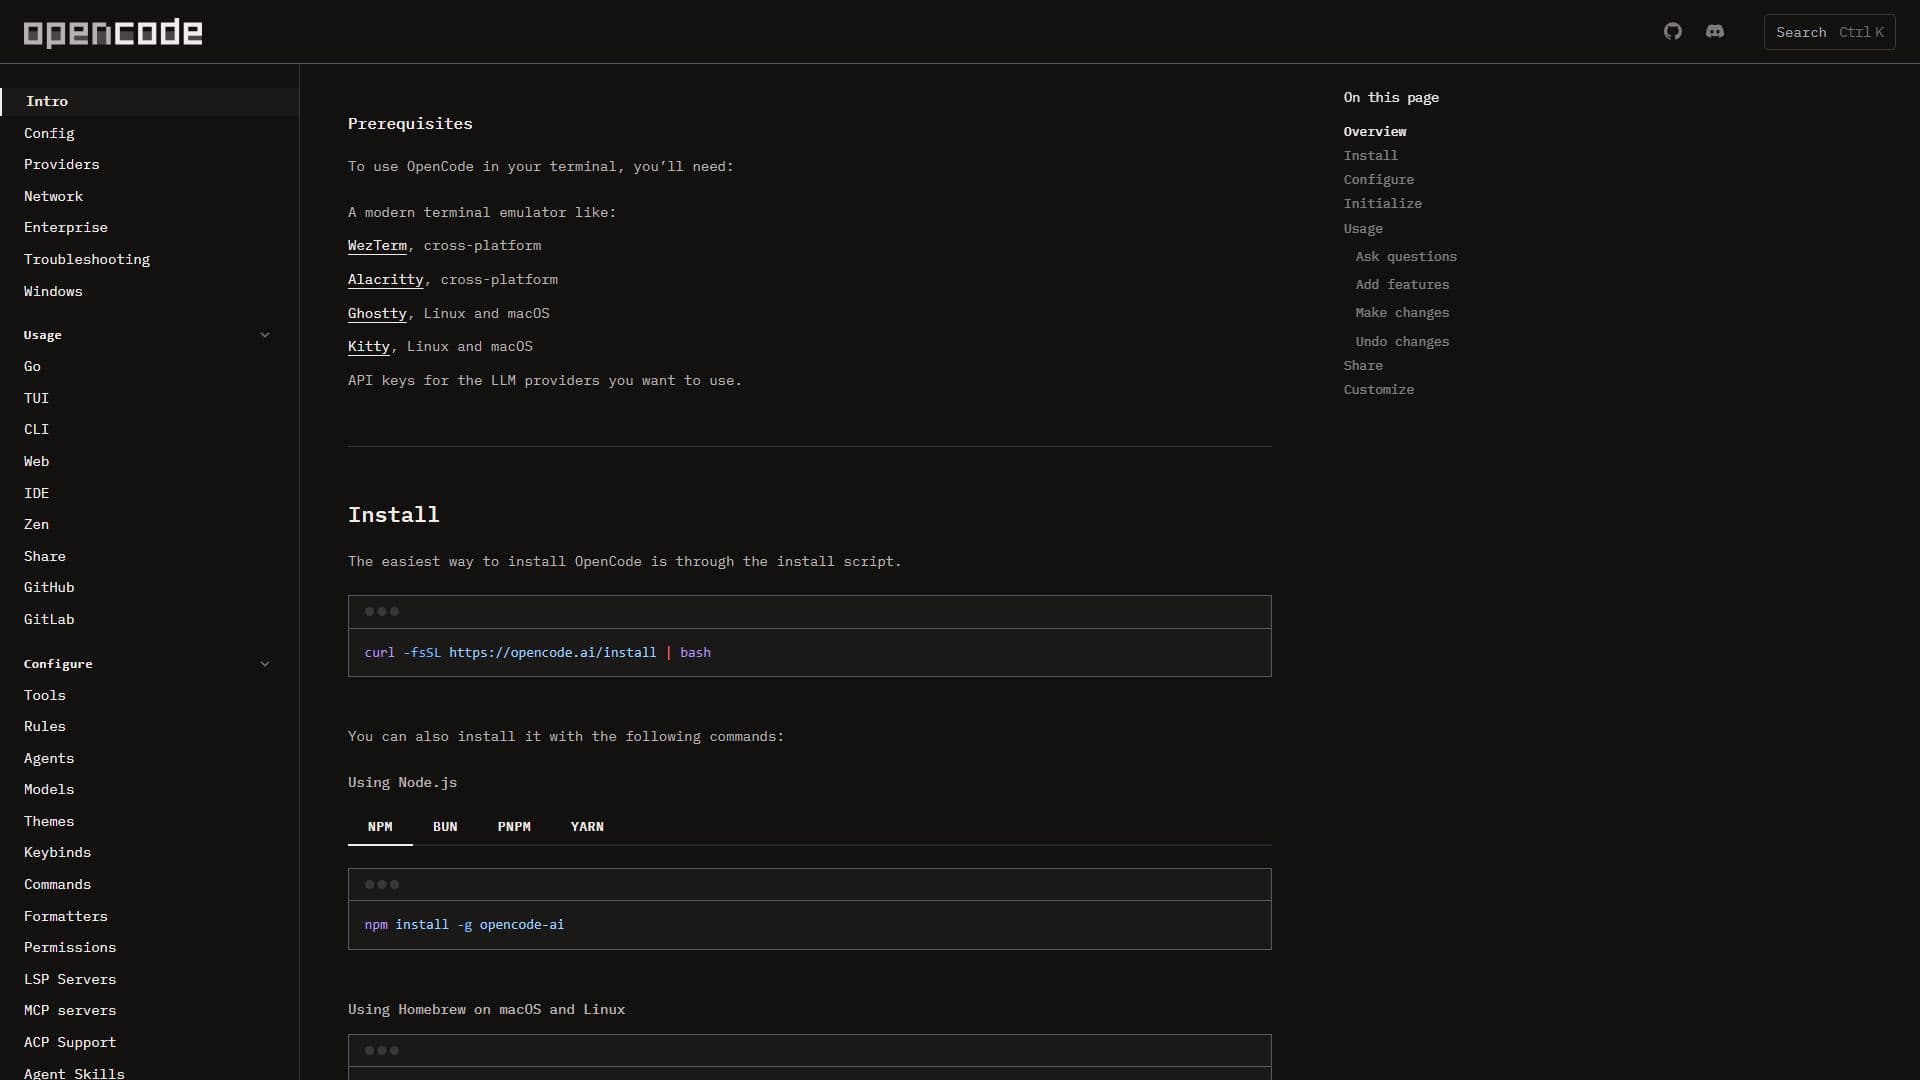The image size is (1920, 1080).
Task: Jump to Undo changes in outline
Action: 1402,342
